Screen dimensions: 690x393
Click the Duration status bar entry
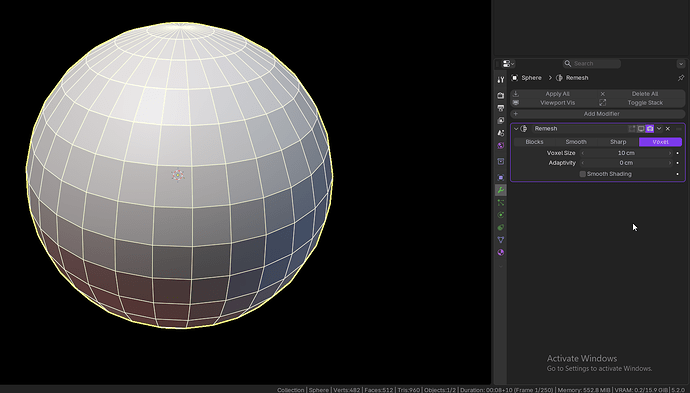[506, 390]
